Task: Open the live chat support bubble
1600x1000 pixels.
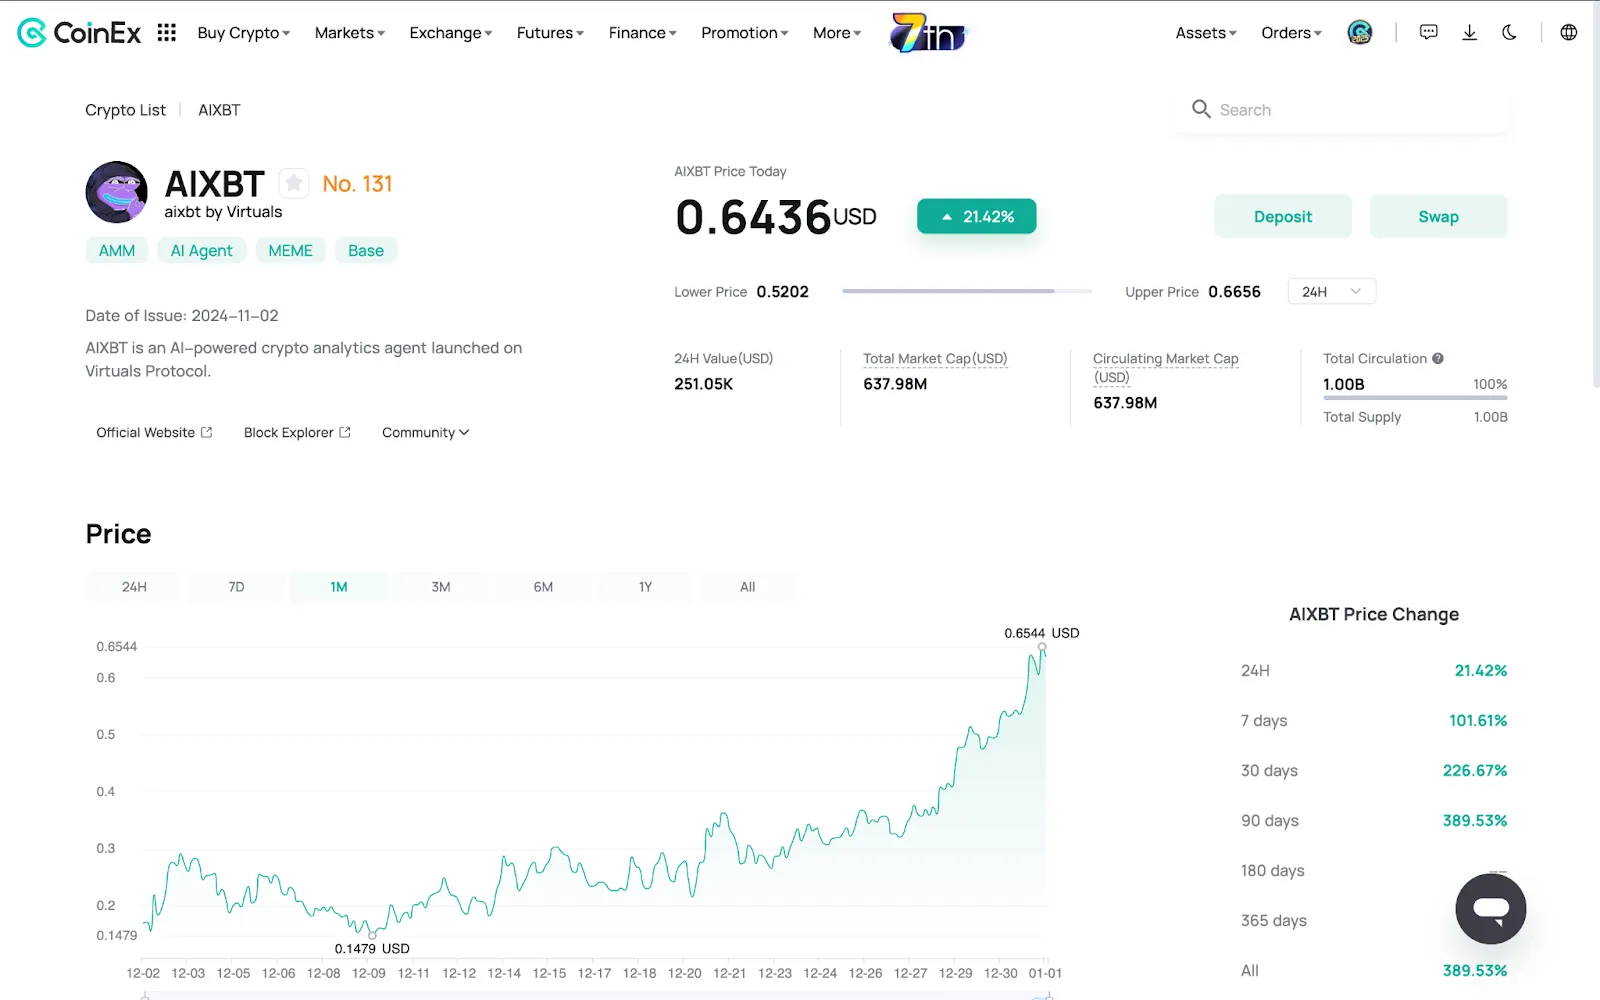Action: pos(1491,909)
